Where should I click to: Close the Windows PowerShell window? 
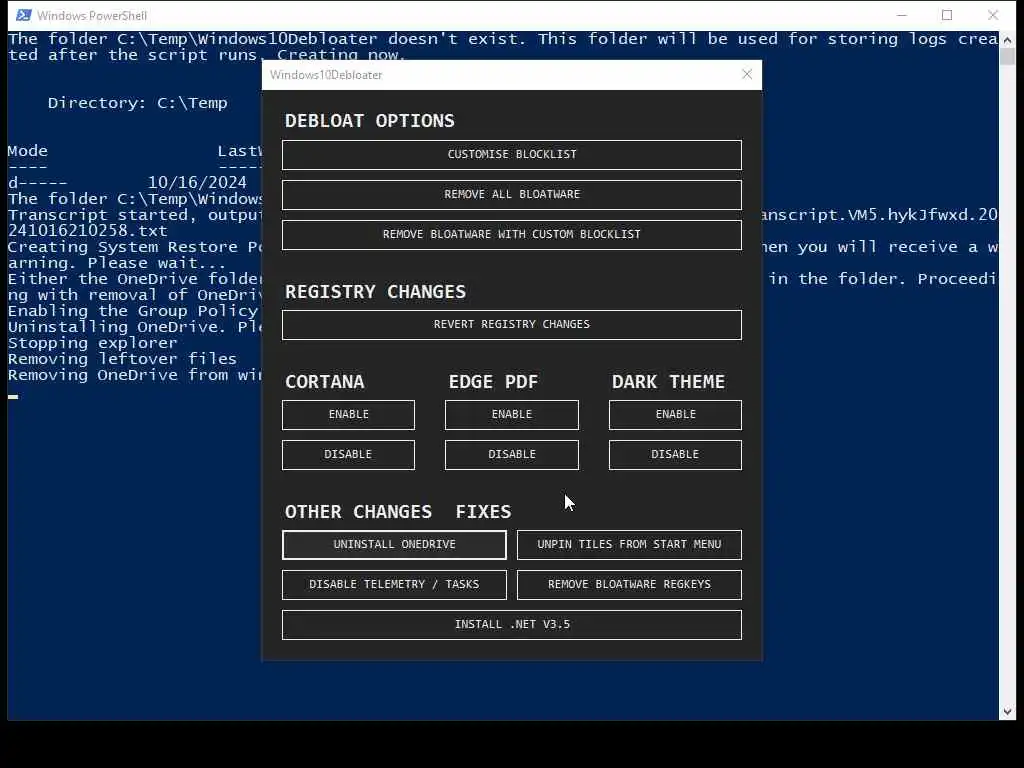993,15
